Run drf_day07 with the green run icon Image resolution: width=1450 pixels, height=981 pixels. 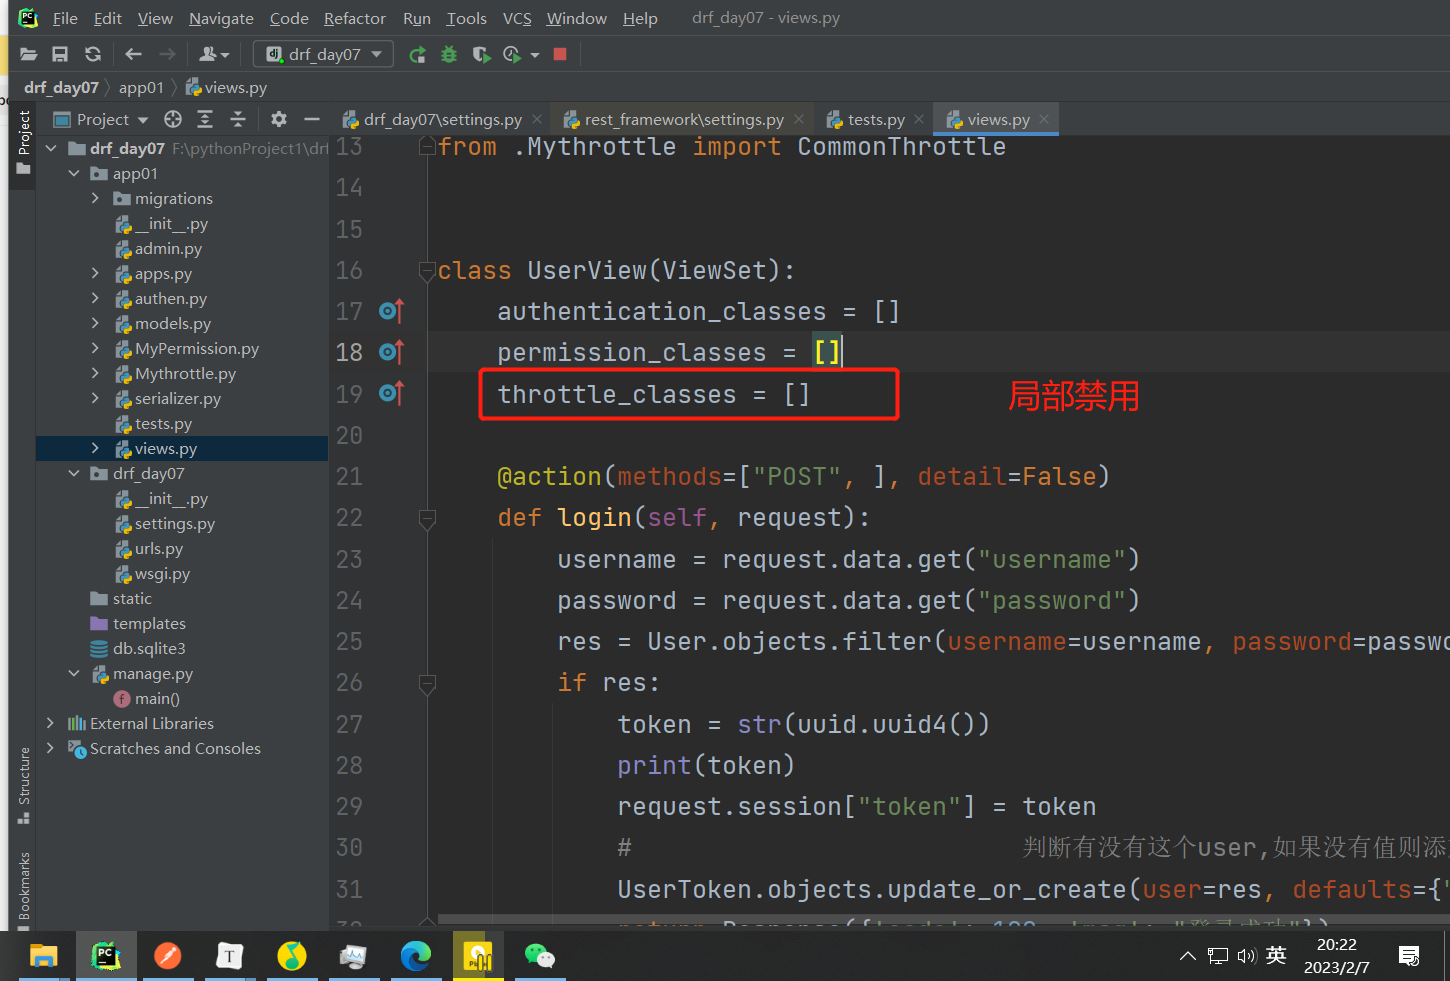click(418, 54)
